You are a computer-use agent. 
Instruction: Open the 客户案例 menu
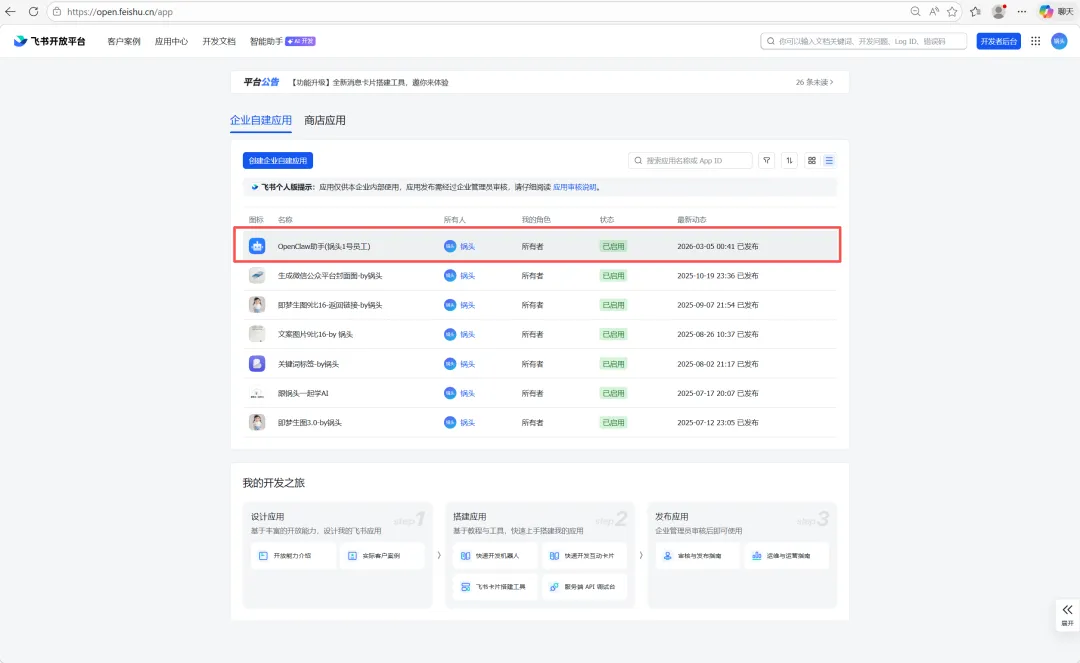(124, 41)
